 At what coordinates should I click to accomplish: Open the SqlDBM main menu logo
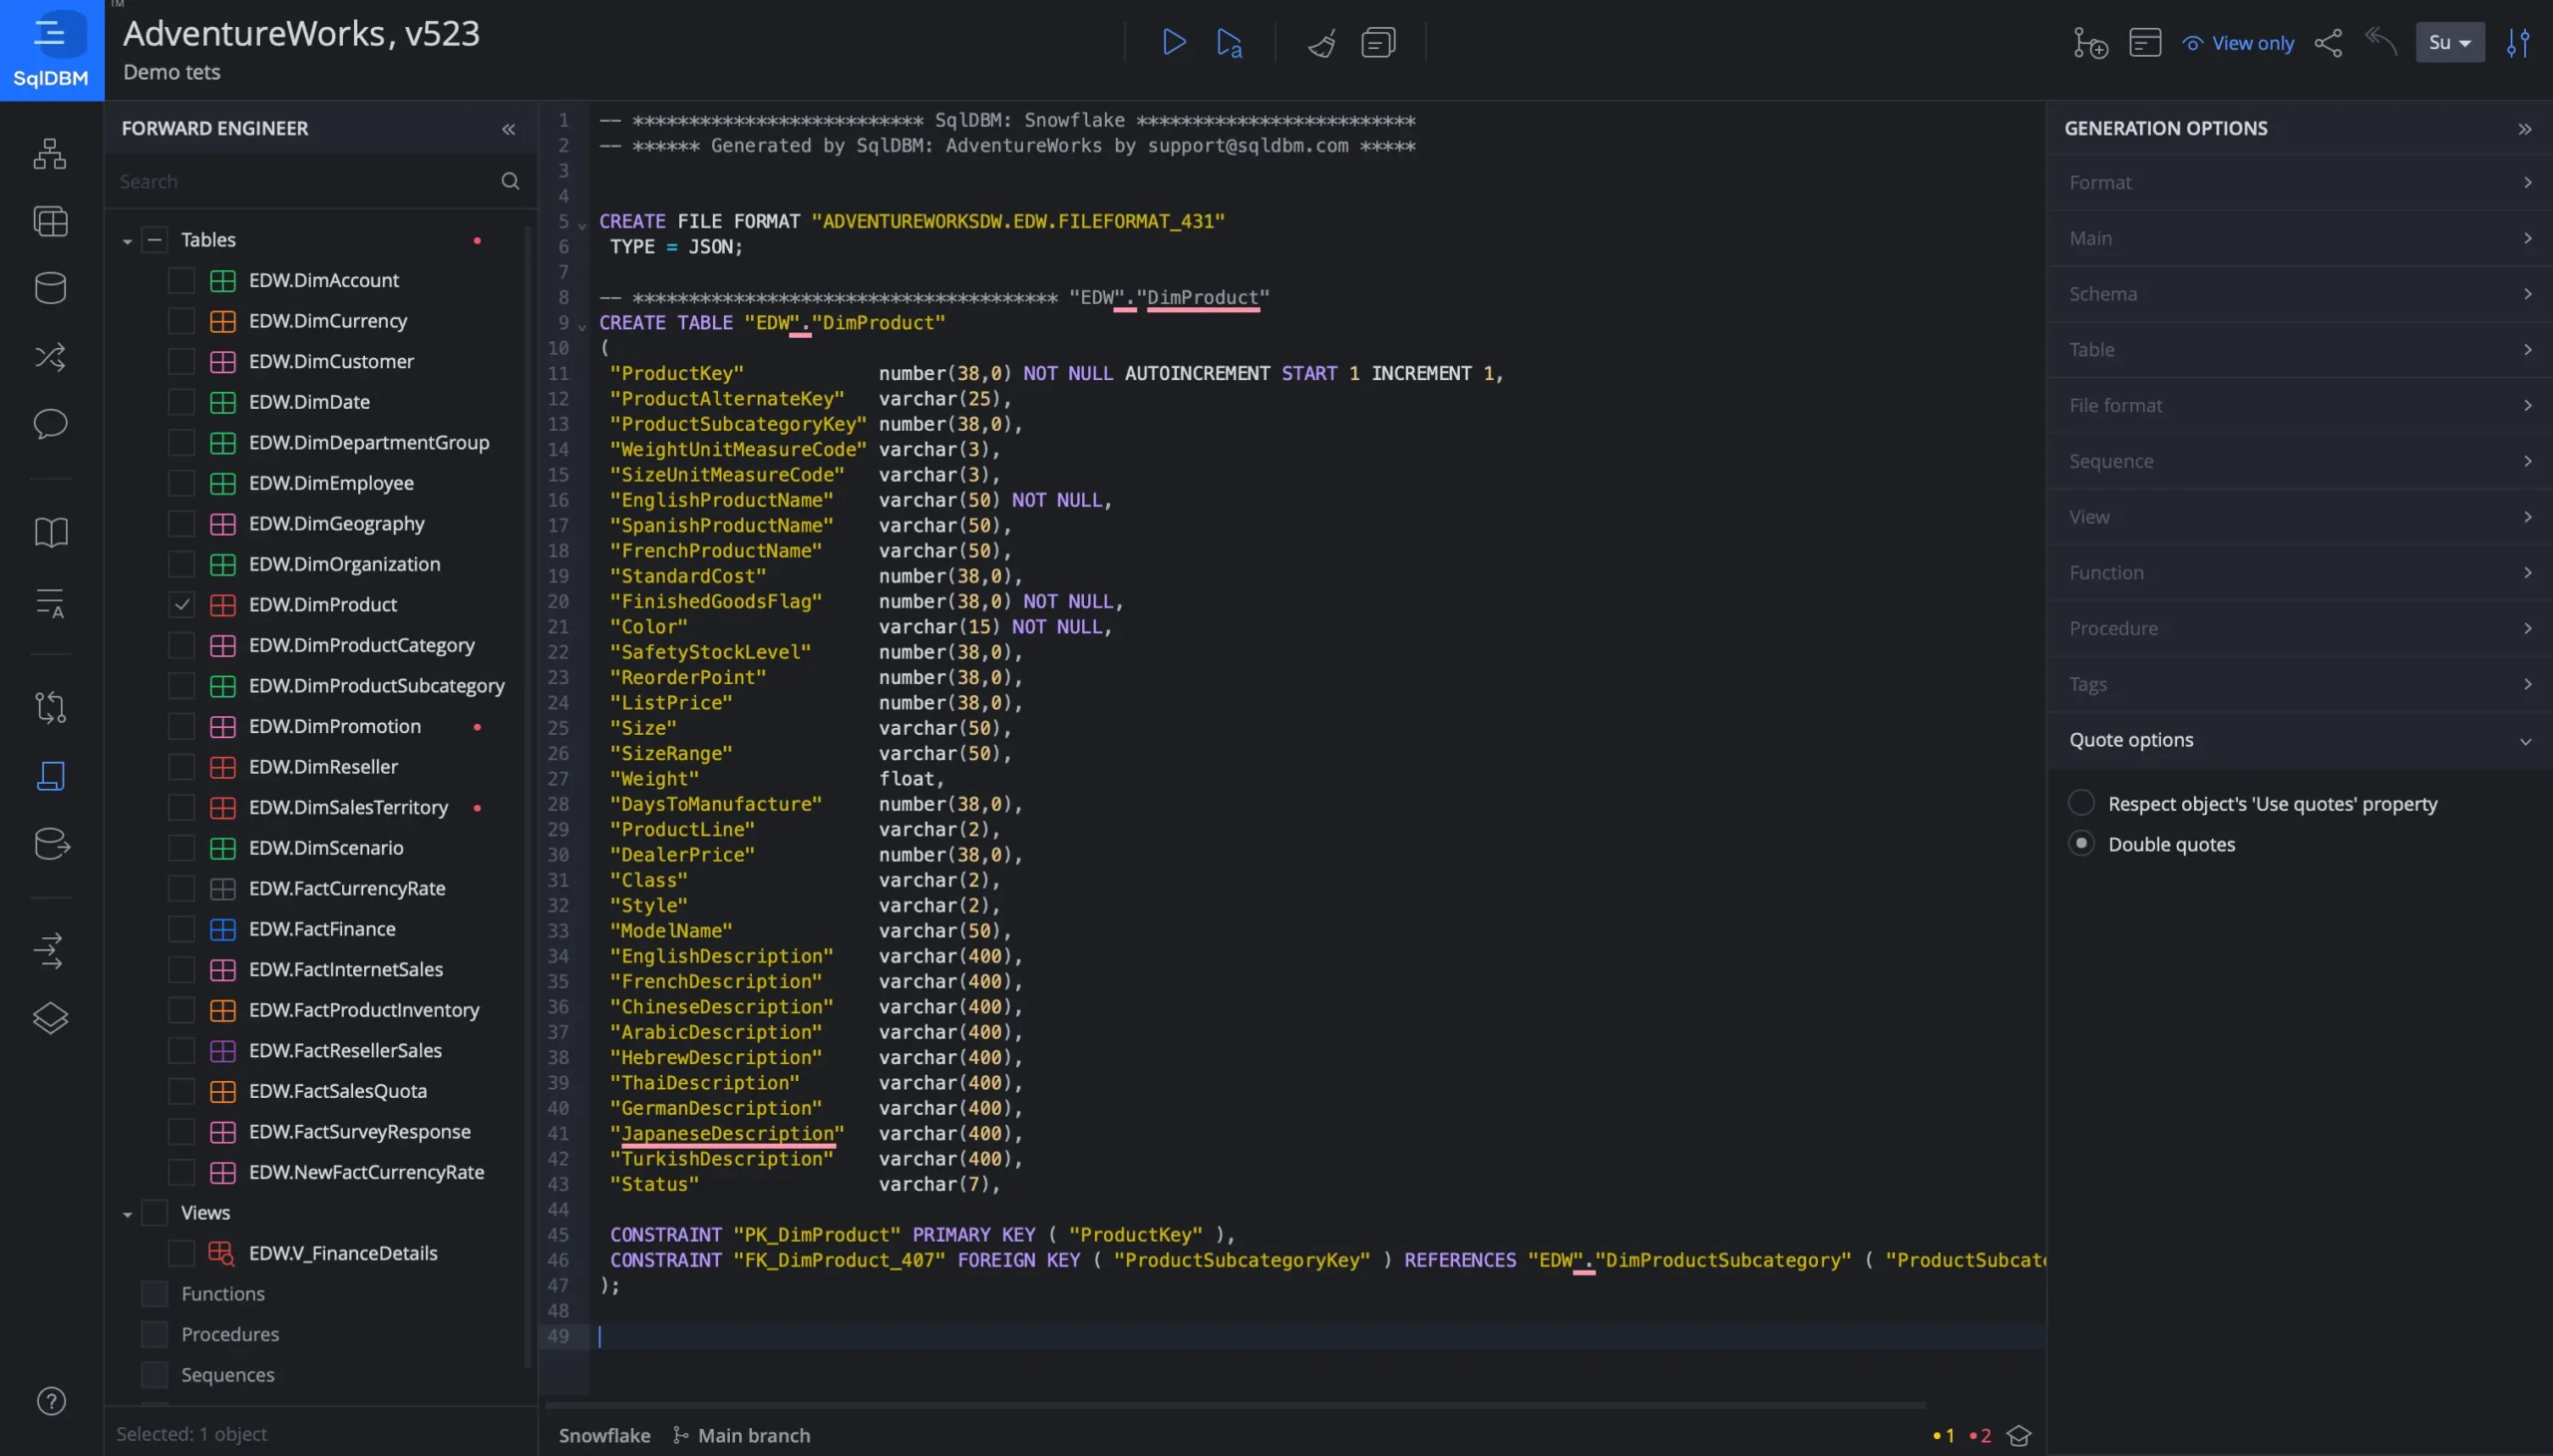pos(51,50)
